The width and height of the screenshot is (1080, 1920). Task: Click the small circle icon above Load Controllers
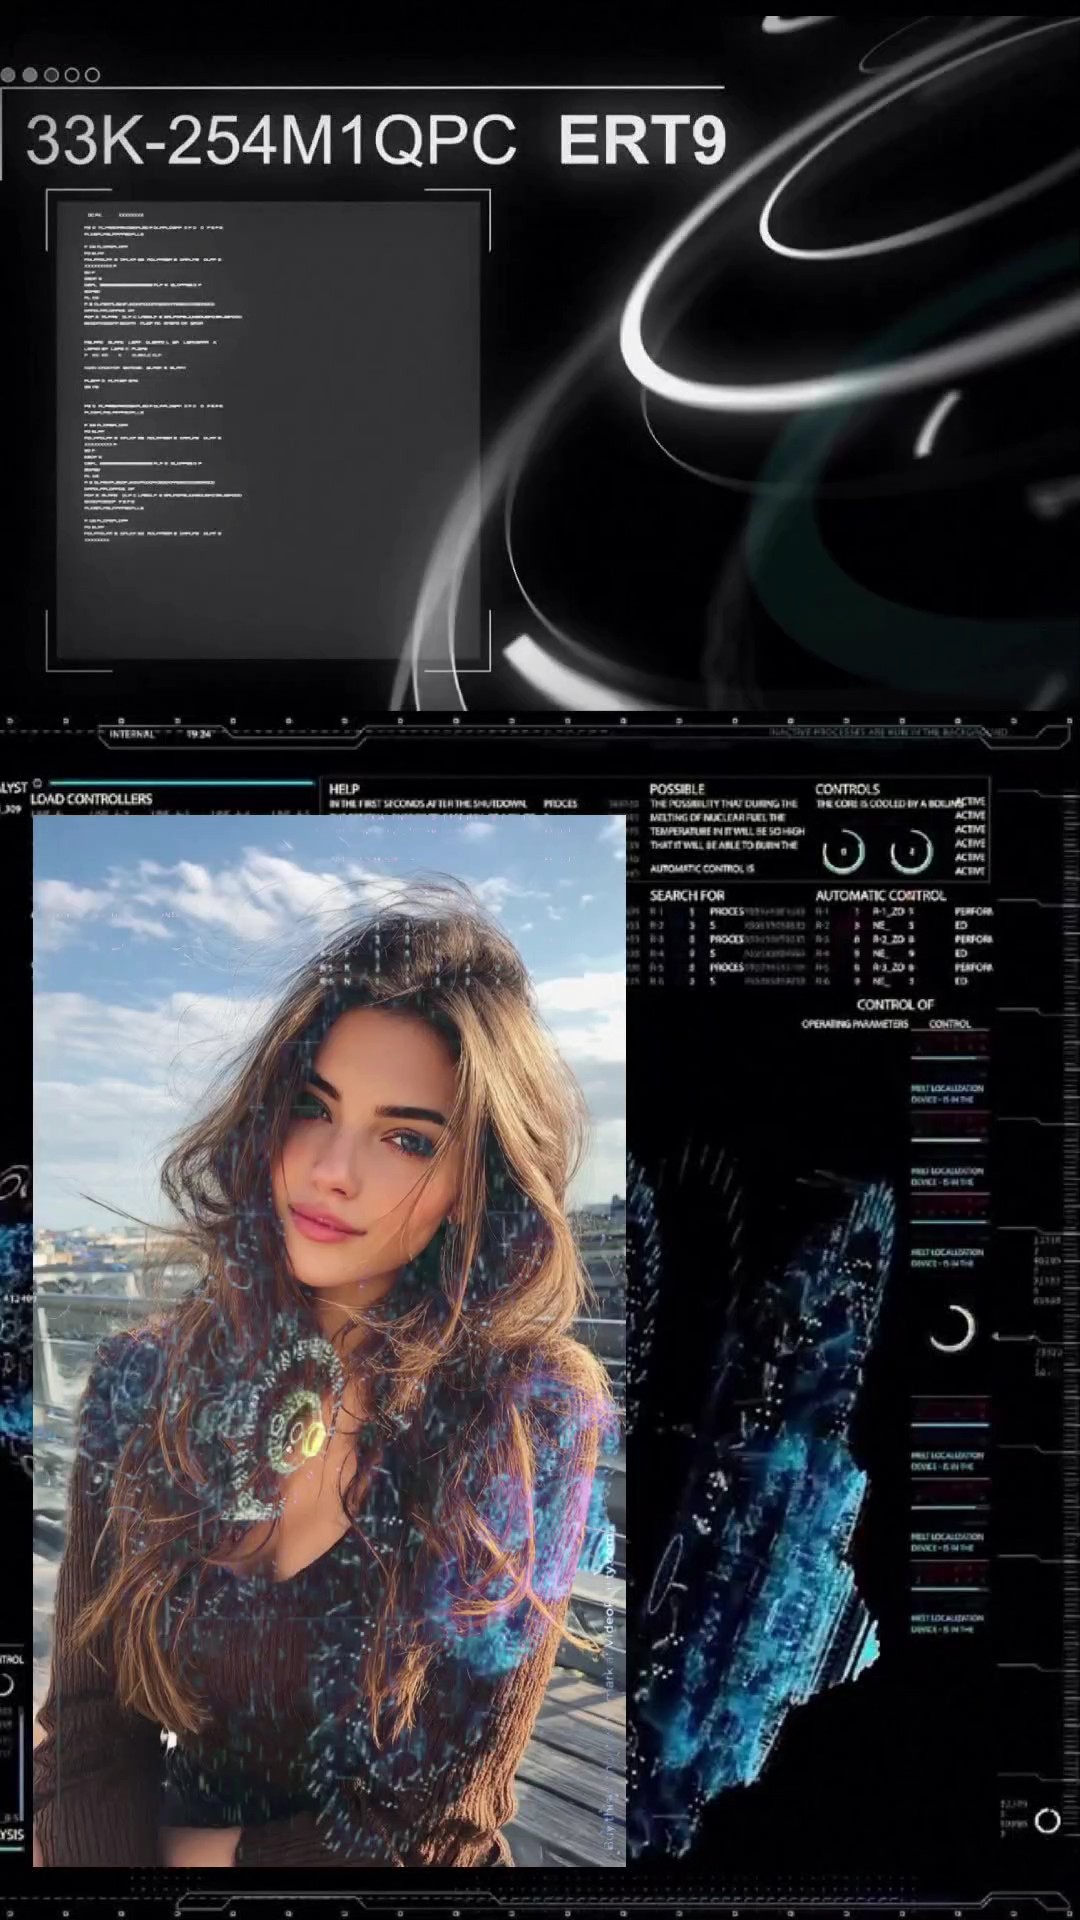(x=37, y=783)
